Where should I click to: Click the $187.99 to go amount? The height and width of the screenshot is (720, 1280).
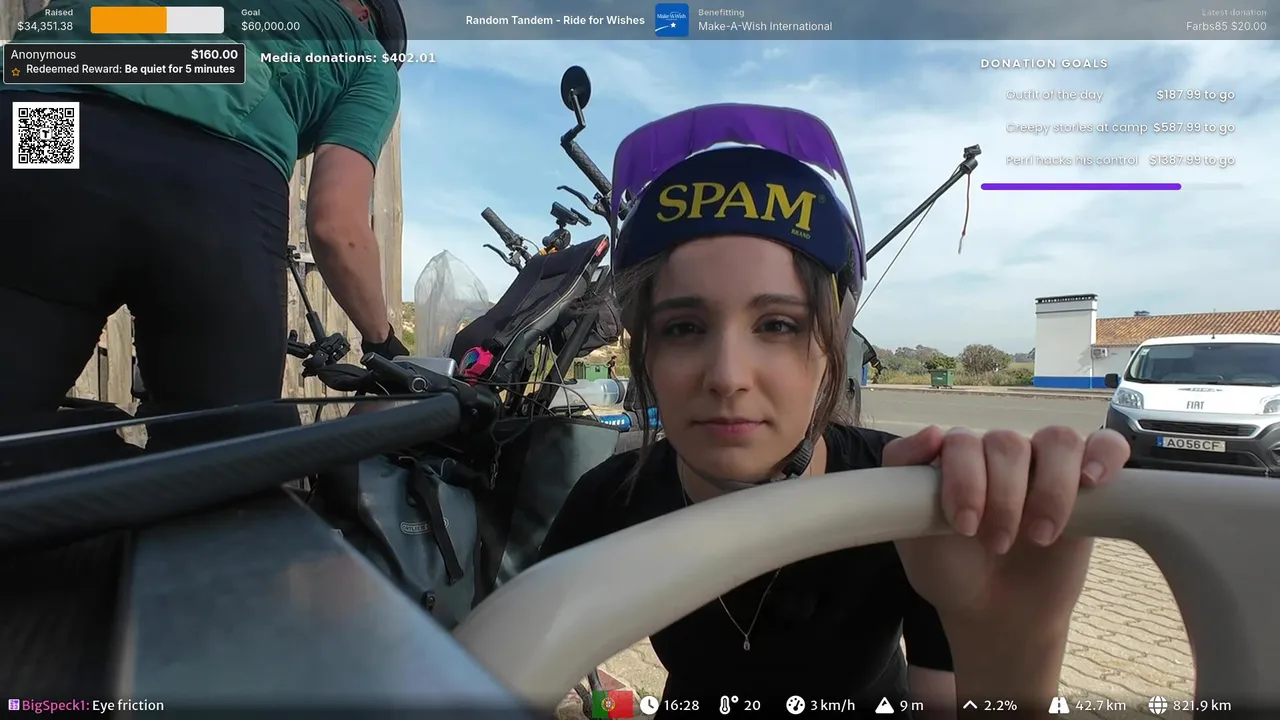[1195, 95]
